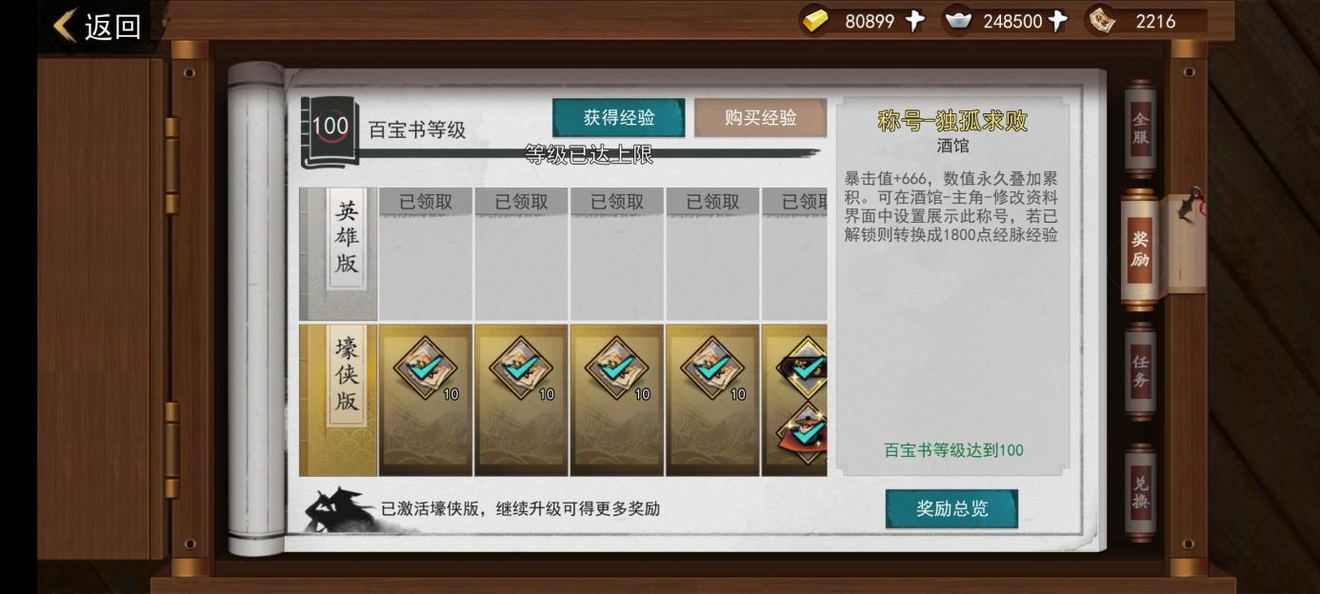This screenshot has width=1320, height=594.
Task: Switch to the 任务 side tab
Action: tap(1140, 371)
